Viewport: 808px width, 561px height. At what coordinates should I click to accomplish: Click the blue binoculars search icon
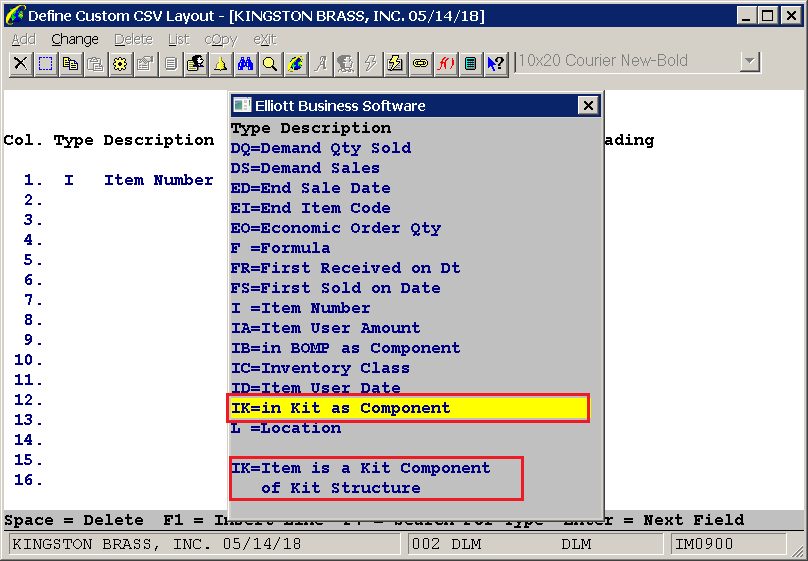[x=245, y=64]
